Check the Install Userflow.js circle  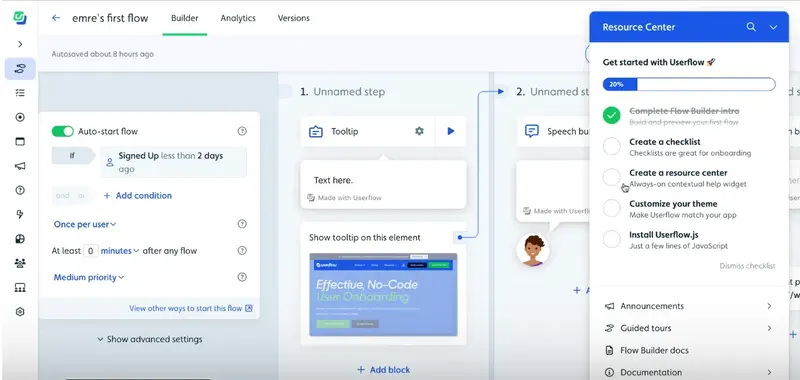click(x=611, y=239)
